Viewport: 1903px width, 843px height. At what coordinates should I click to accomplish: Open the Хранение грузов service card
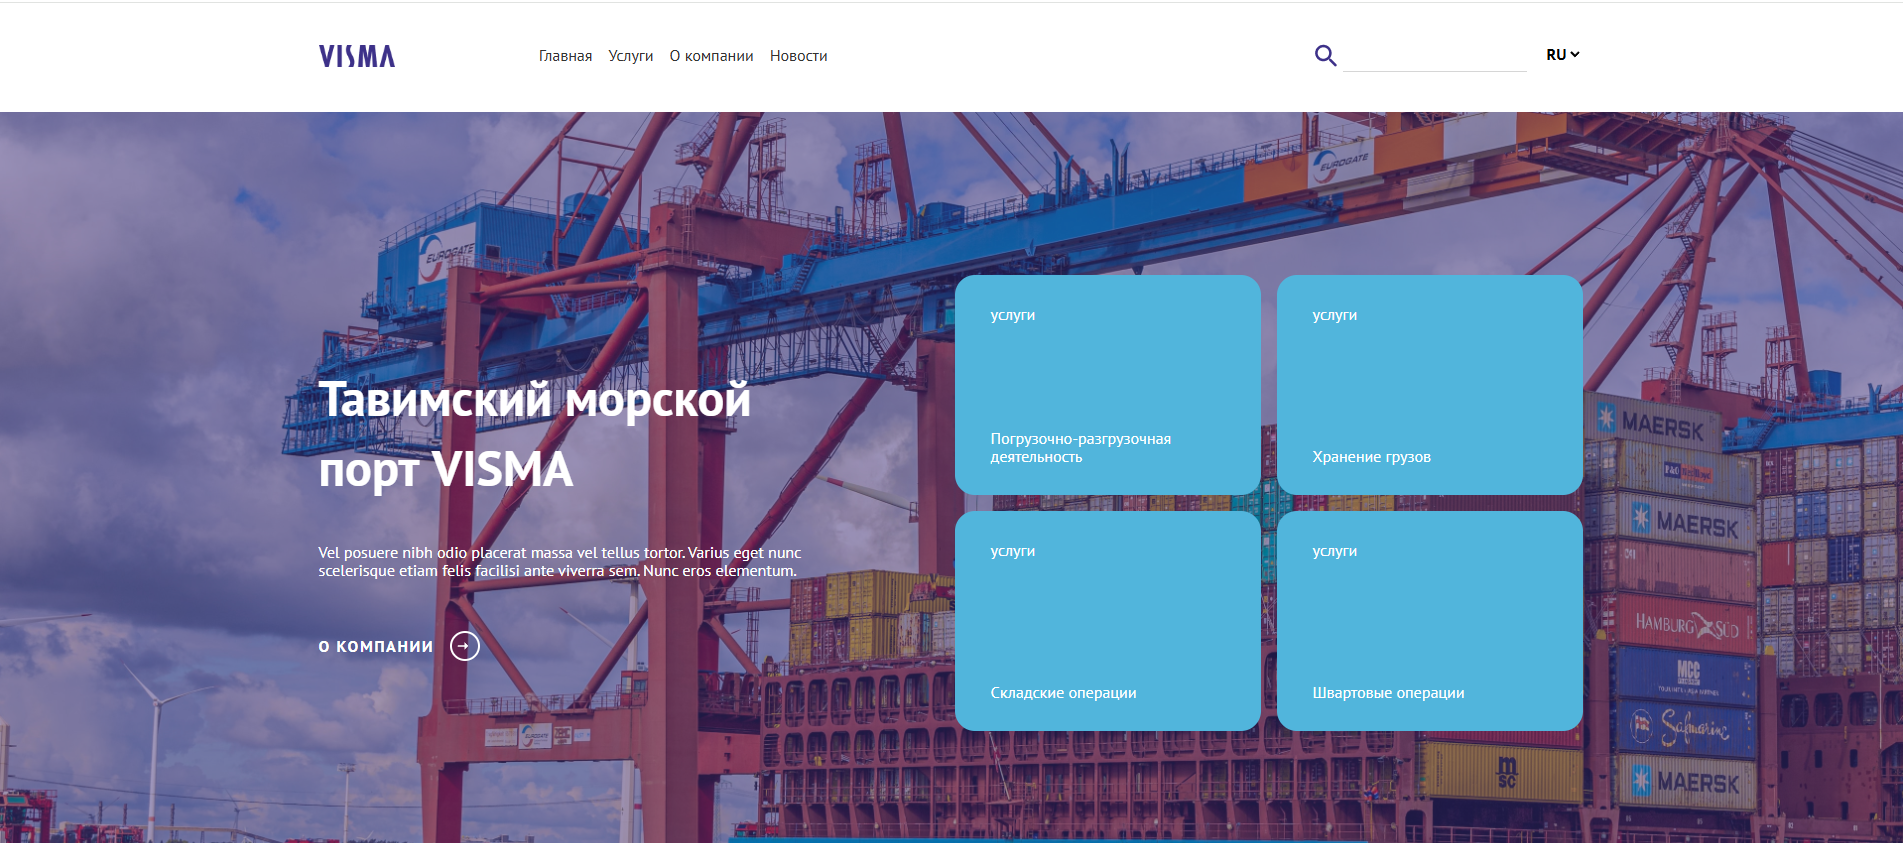click(1430, 385)
